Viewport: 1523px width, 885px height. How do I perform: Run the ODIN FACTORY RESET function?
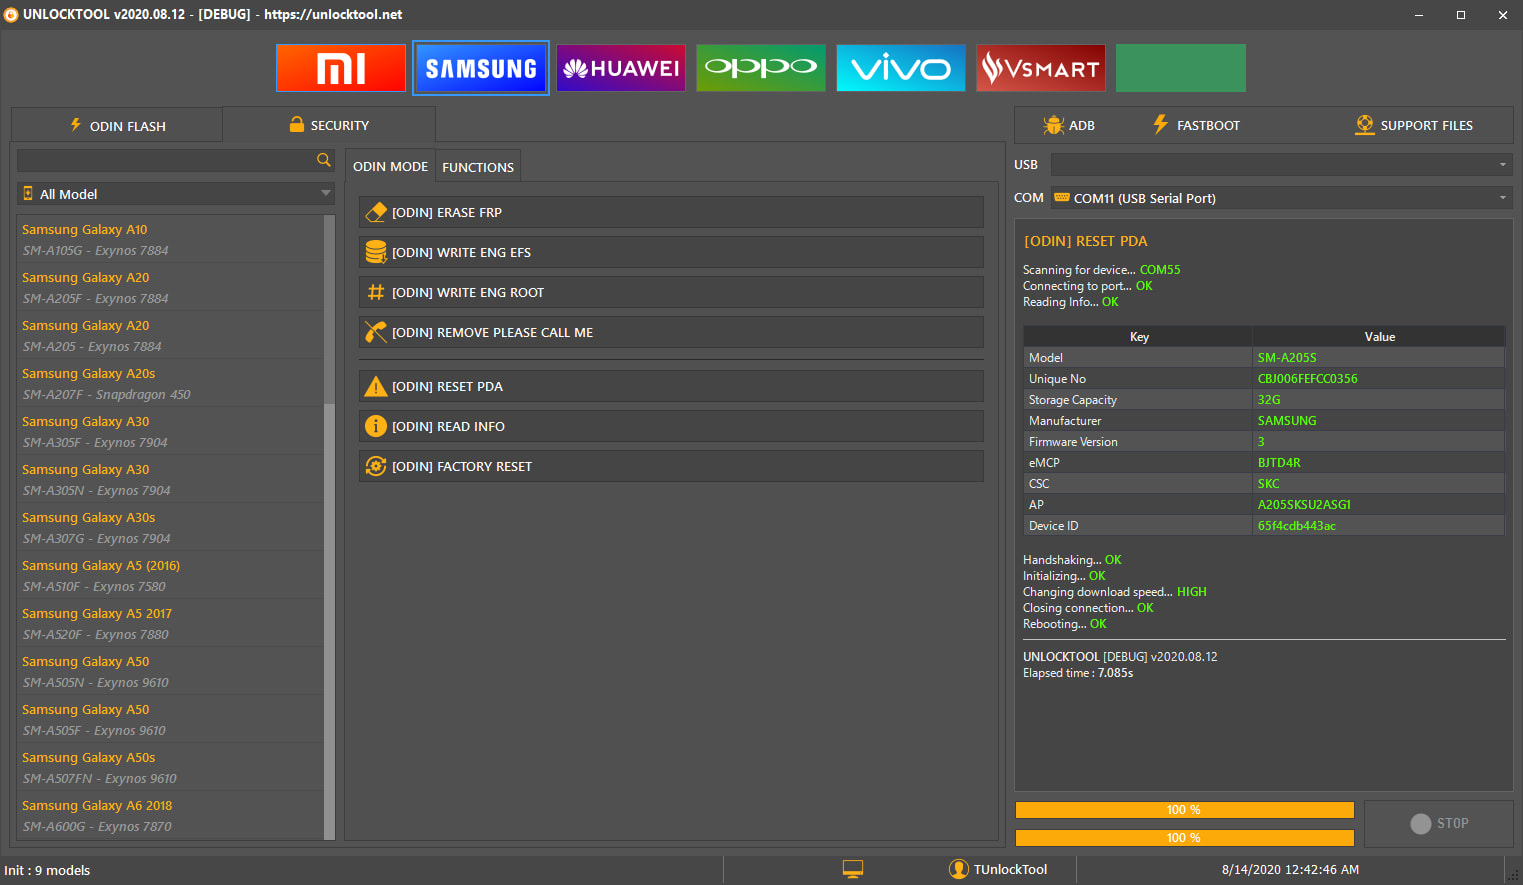coord(671,466)
